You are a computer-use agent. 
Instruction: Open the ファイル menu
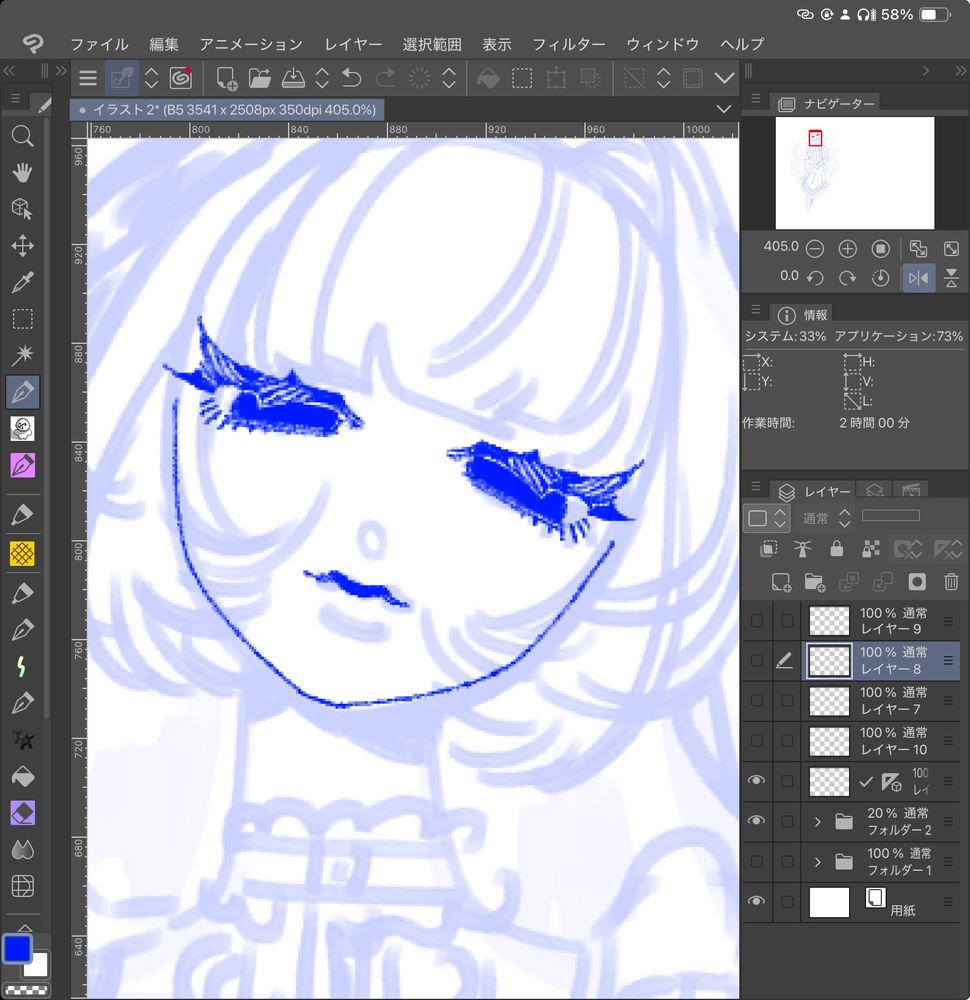coord(99,44)
